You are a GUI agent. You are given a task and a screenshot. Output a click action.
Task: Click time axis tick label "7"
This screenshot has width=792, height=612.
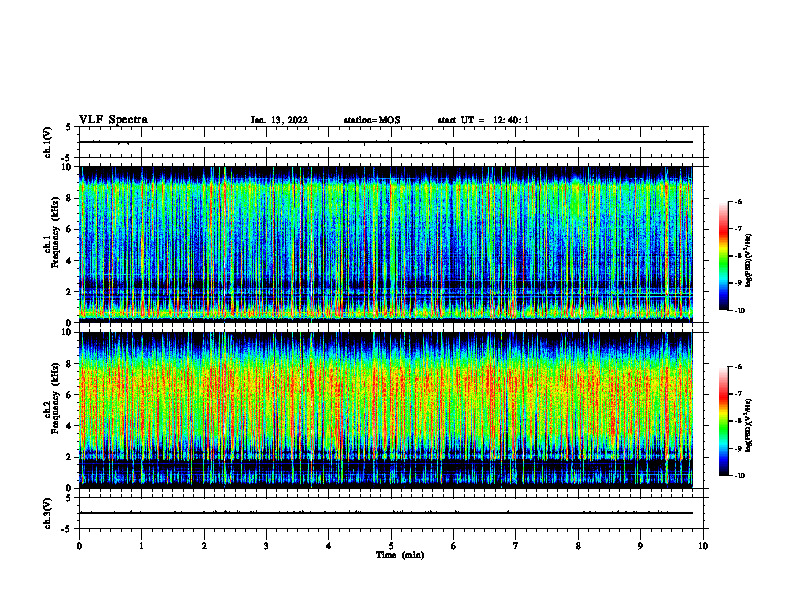516,546
